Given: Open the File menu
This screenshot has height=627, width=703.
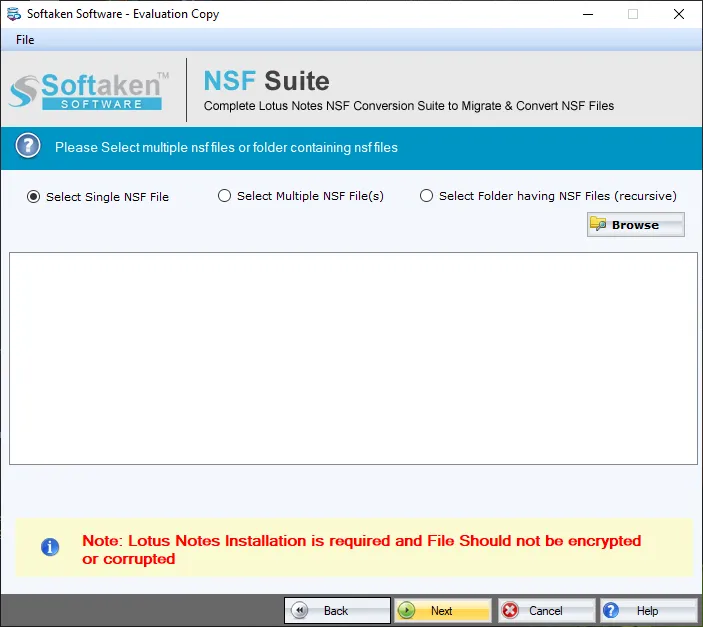Looking at the screenshot, I should coord(25,40).
